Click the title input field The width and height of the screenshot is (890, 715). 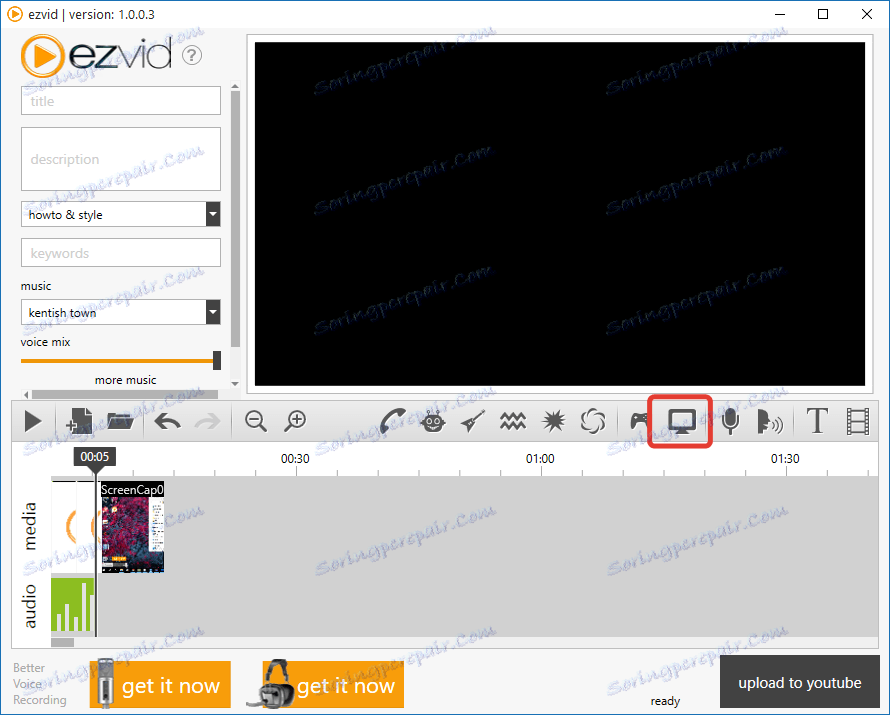(x=121, y=100)
